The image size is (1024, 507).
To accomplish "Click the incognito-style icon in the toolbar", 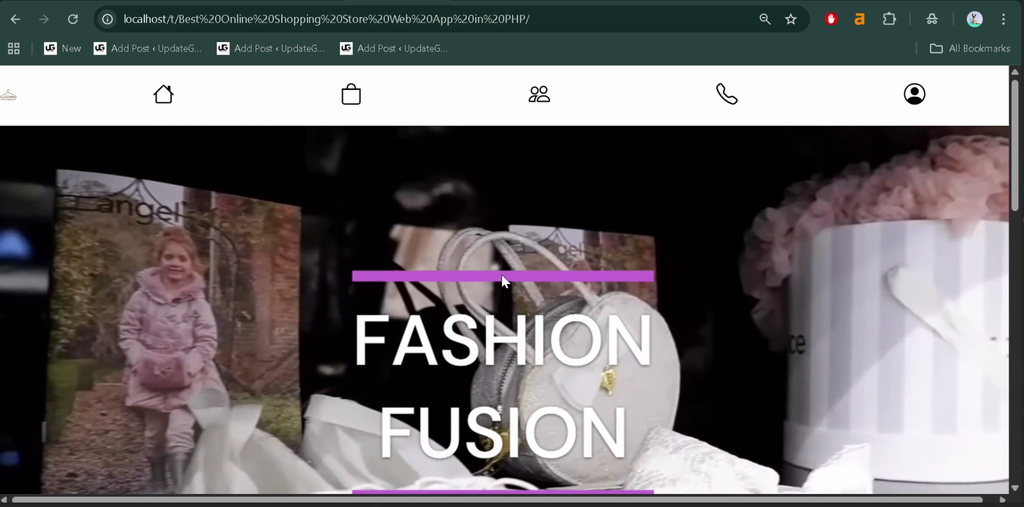I will coord(932,19).
